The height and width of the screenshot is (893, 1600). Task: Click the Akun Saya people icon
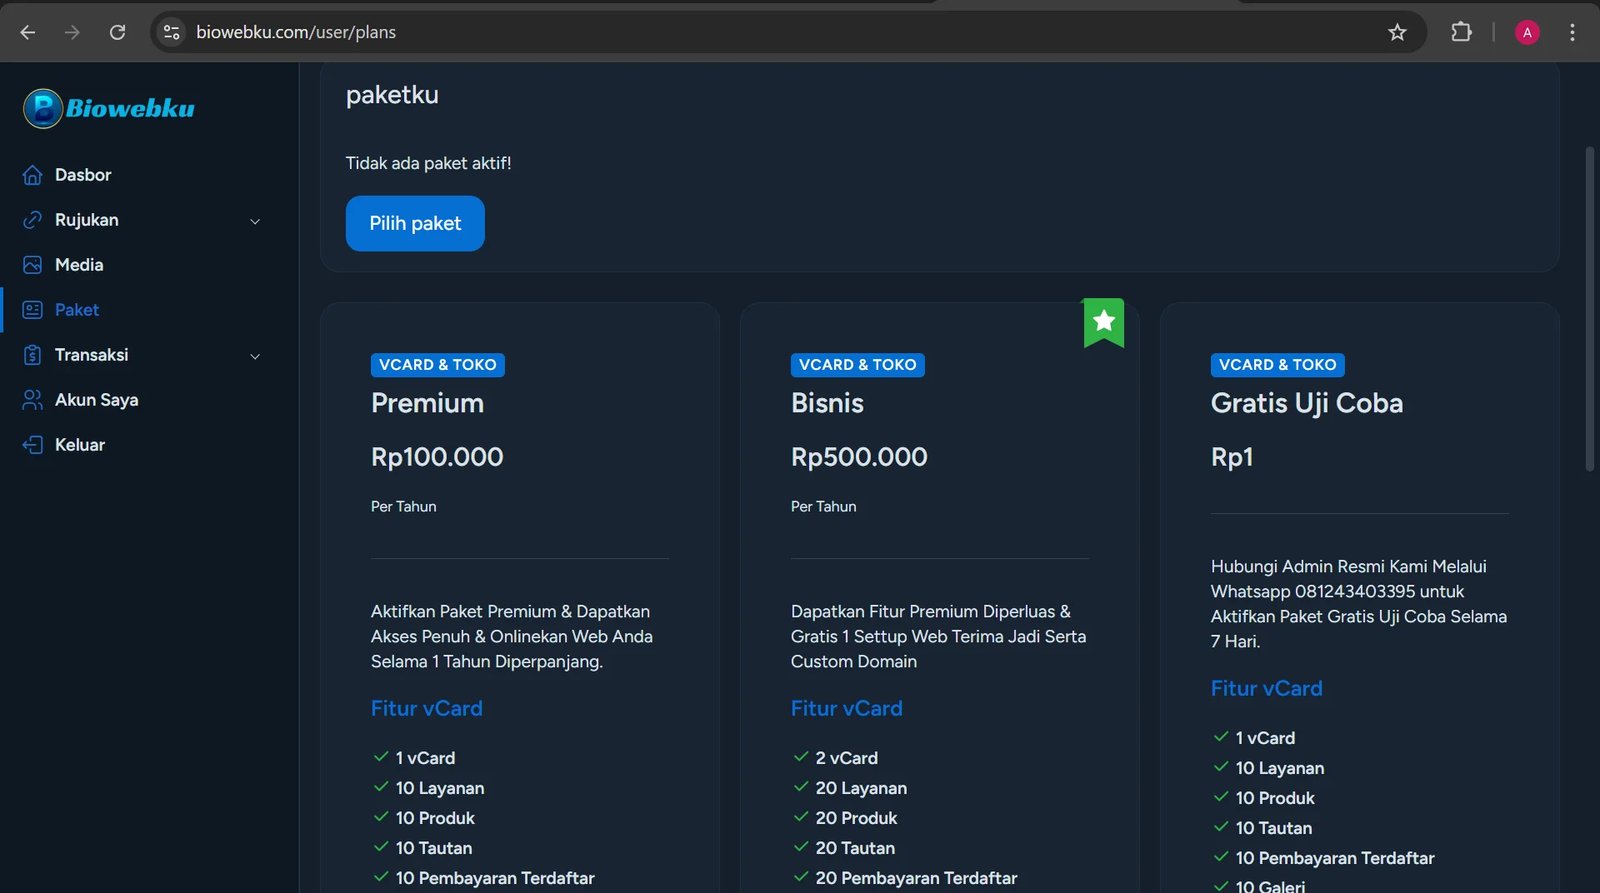pos(33,400)
